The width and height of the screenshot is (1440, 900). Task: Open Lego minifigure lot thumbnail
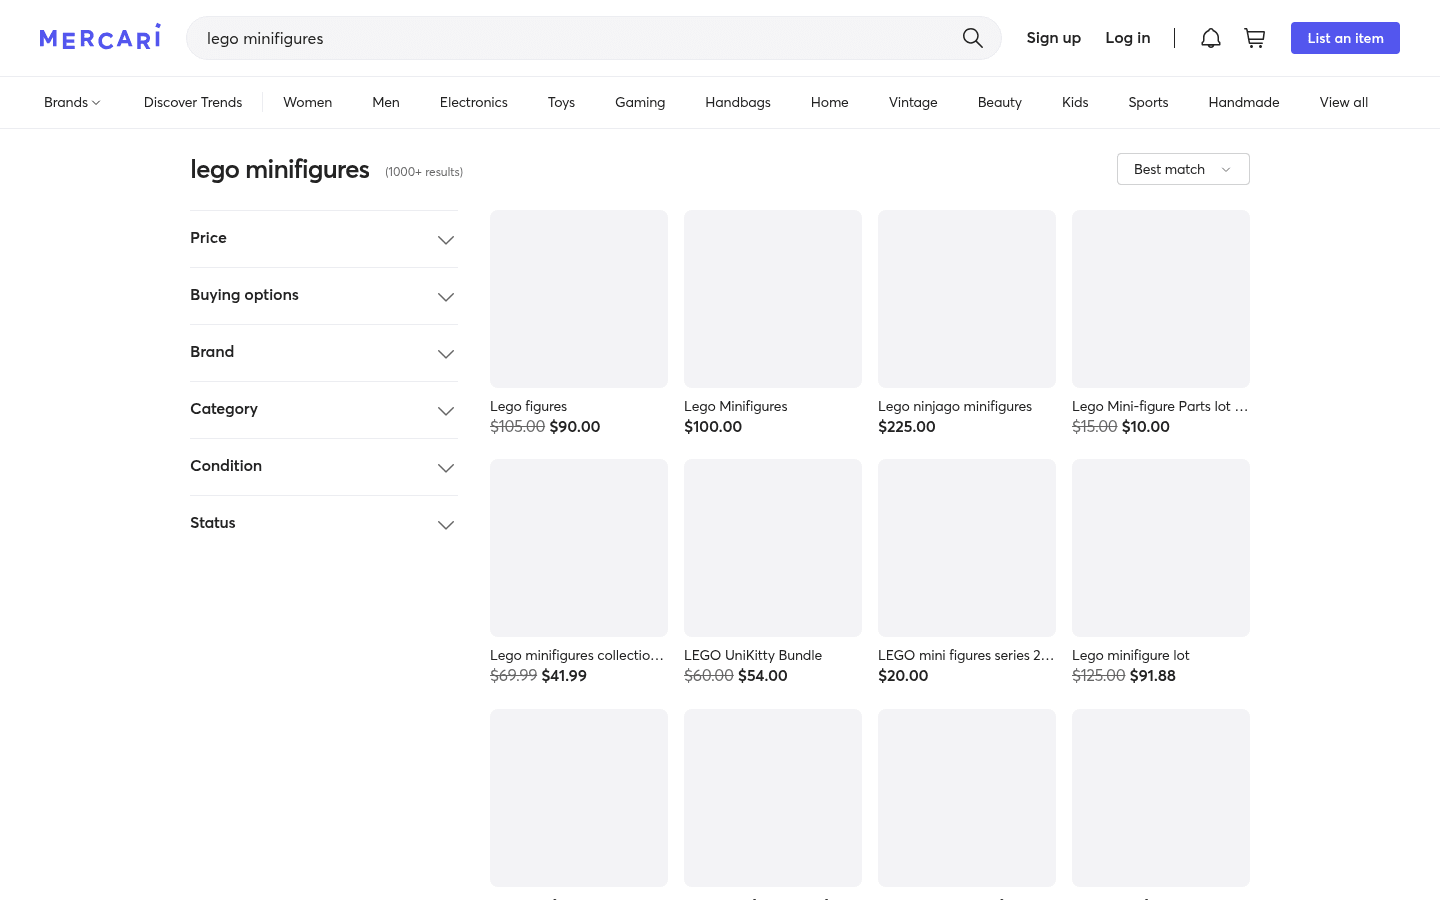1161,548
